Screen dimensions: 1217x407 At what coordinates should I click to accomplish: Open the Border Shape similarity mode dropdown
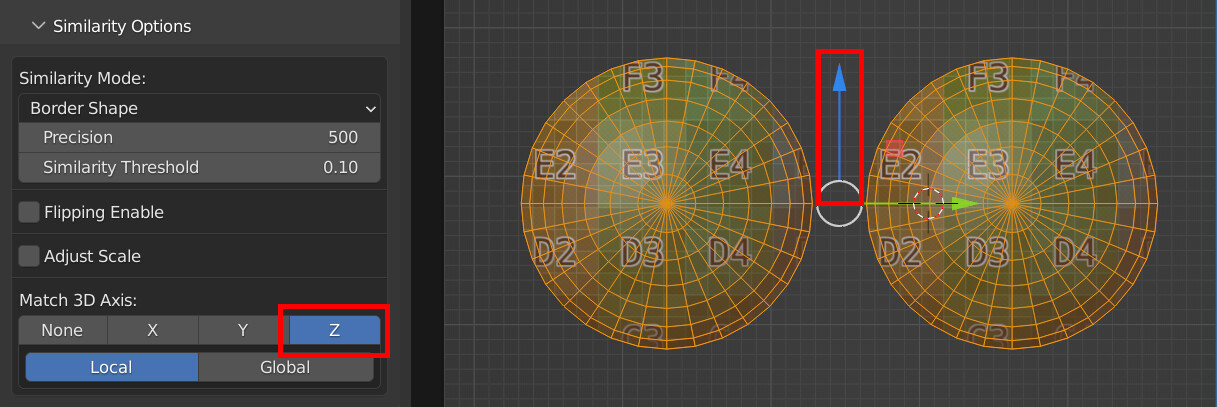click(200, 108)
